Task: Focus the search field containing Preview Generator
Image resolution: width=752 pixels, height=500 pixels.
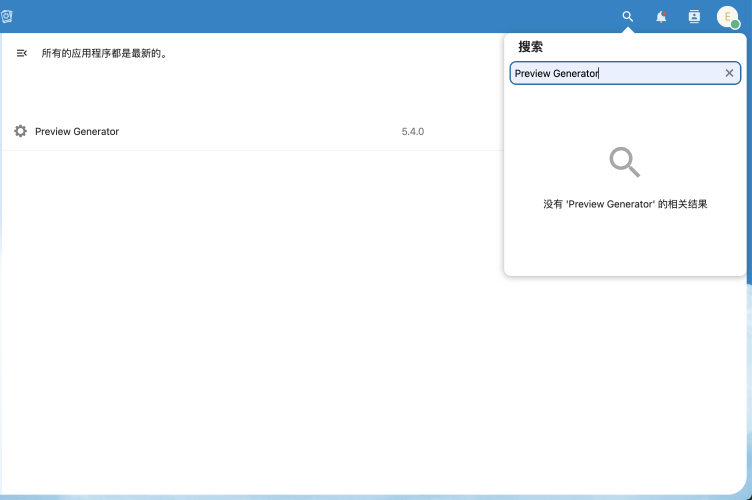Action: click(610, 73)
